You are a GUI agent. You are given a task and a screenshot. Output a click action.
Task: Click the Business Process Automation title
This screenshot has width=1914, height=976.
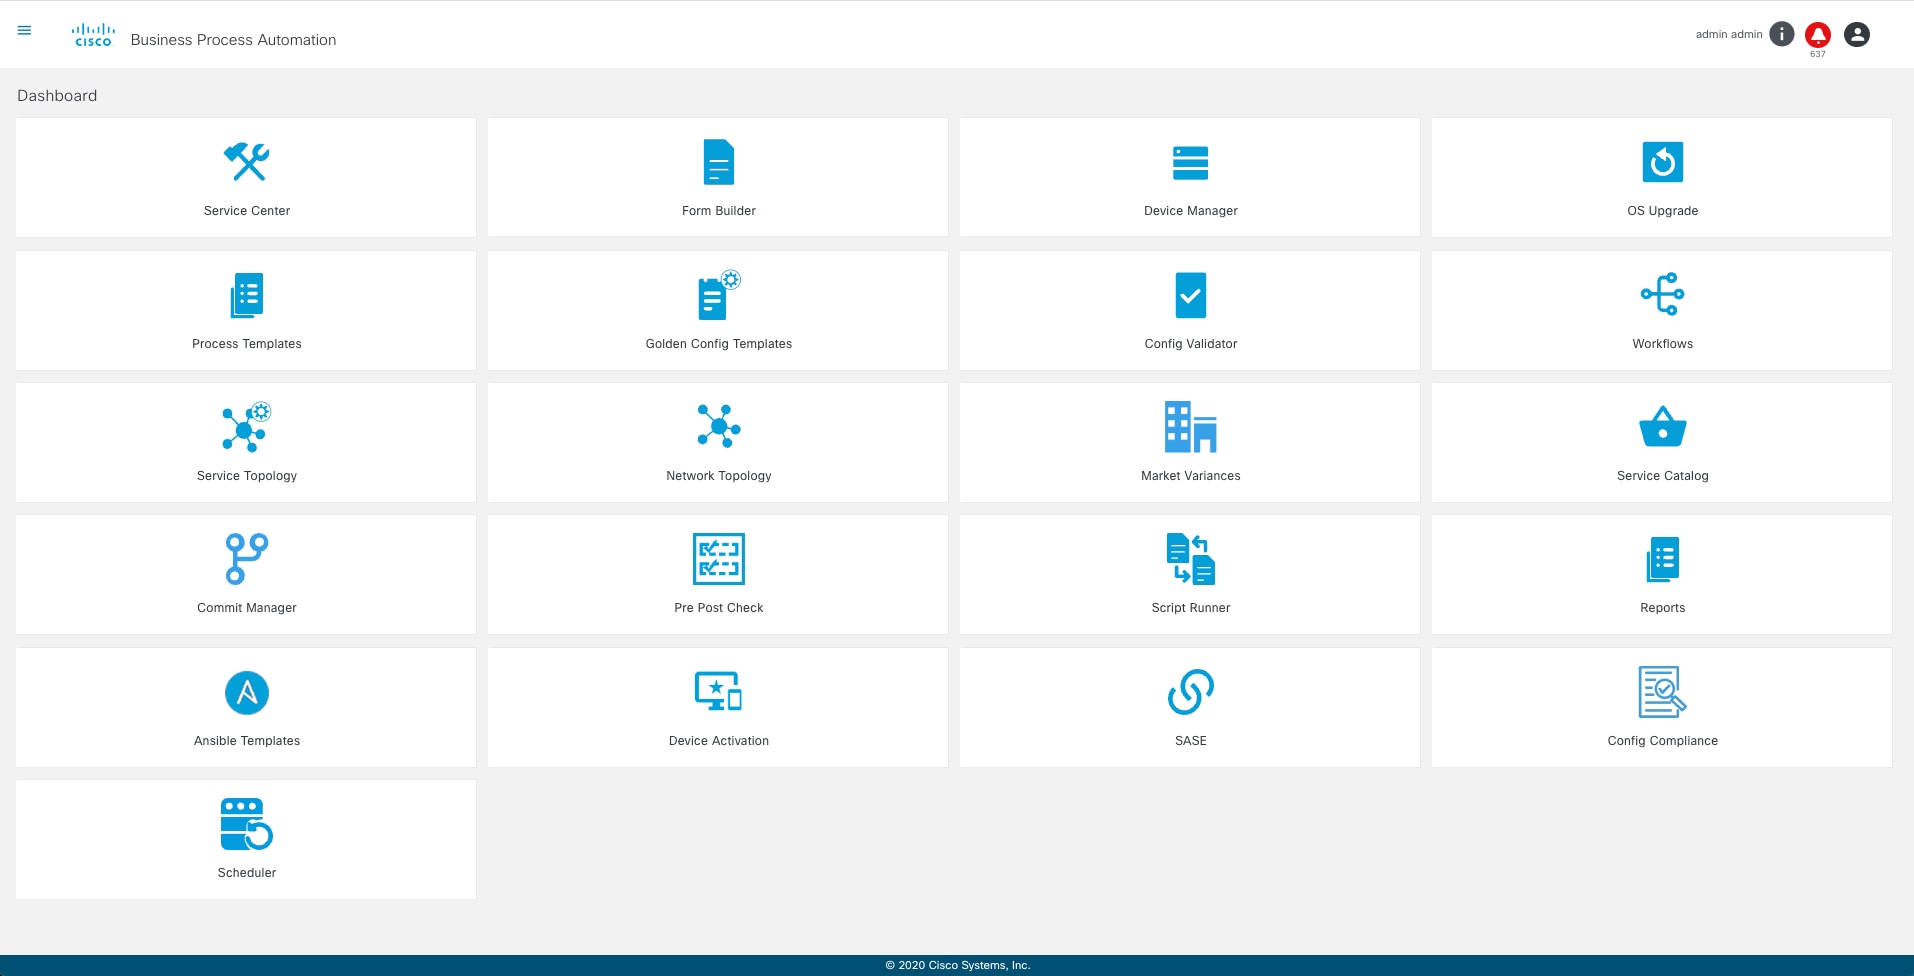233,40
